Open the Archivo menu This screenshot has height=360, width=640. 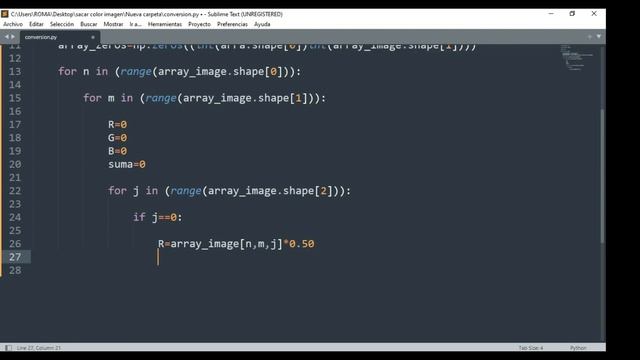[x=13, y=24]
